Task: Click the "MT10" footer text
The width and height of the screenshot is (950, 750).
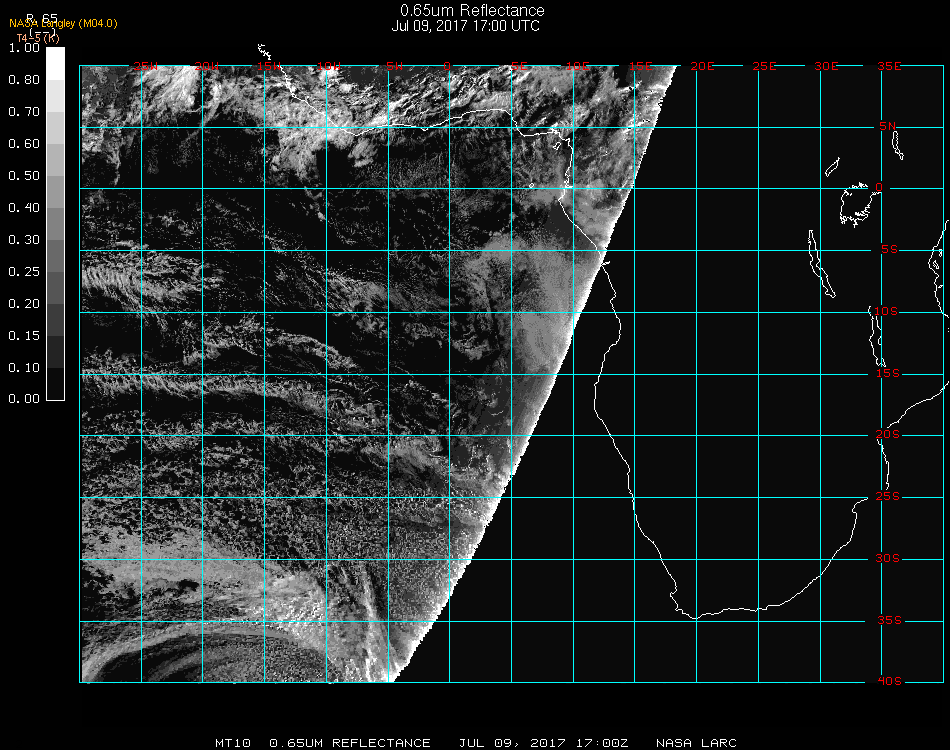Action: click(233, 743)
